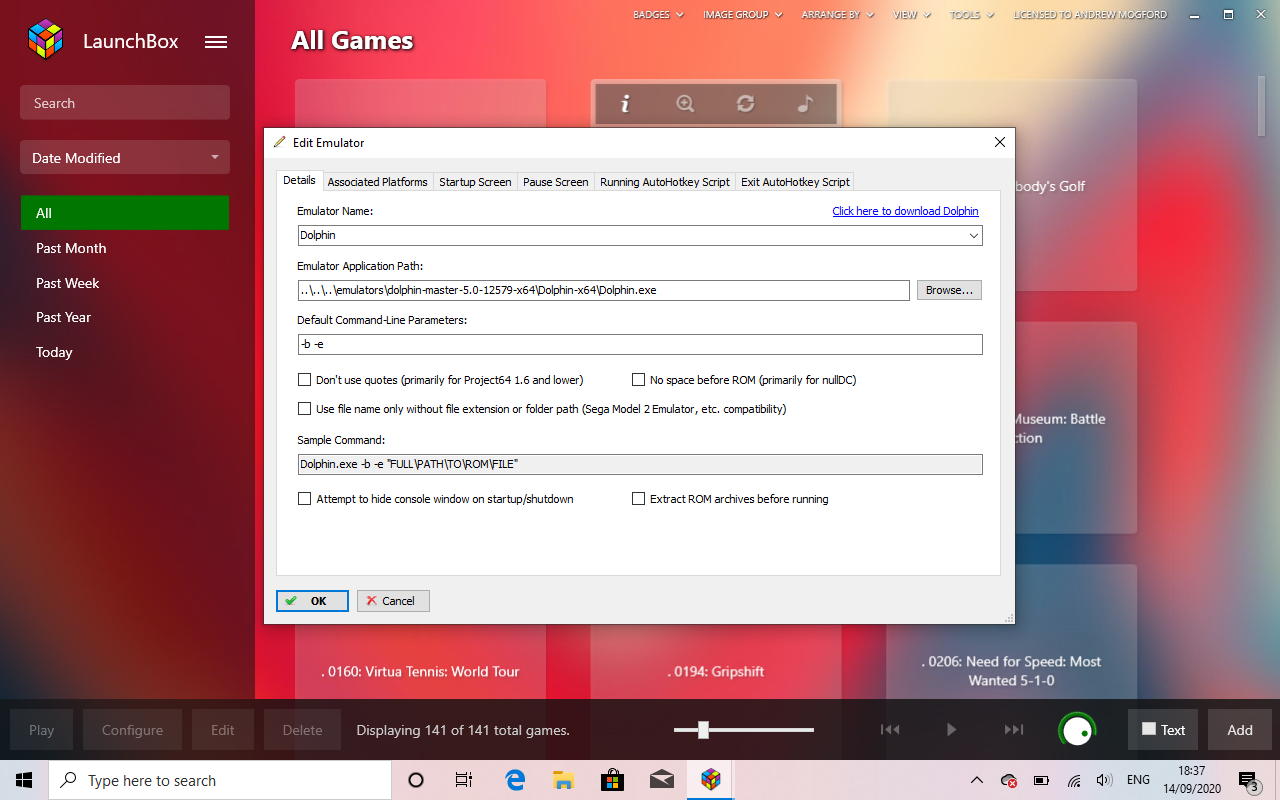Image resolution: width=1280 pixels, height=800 pixels.
Task: Enable Don't use quotes checkbox
Action: [x=304, y=380]
